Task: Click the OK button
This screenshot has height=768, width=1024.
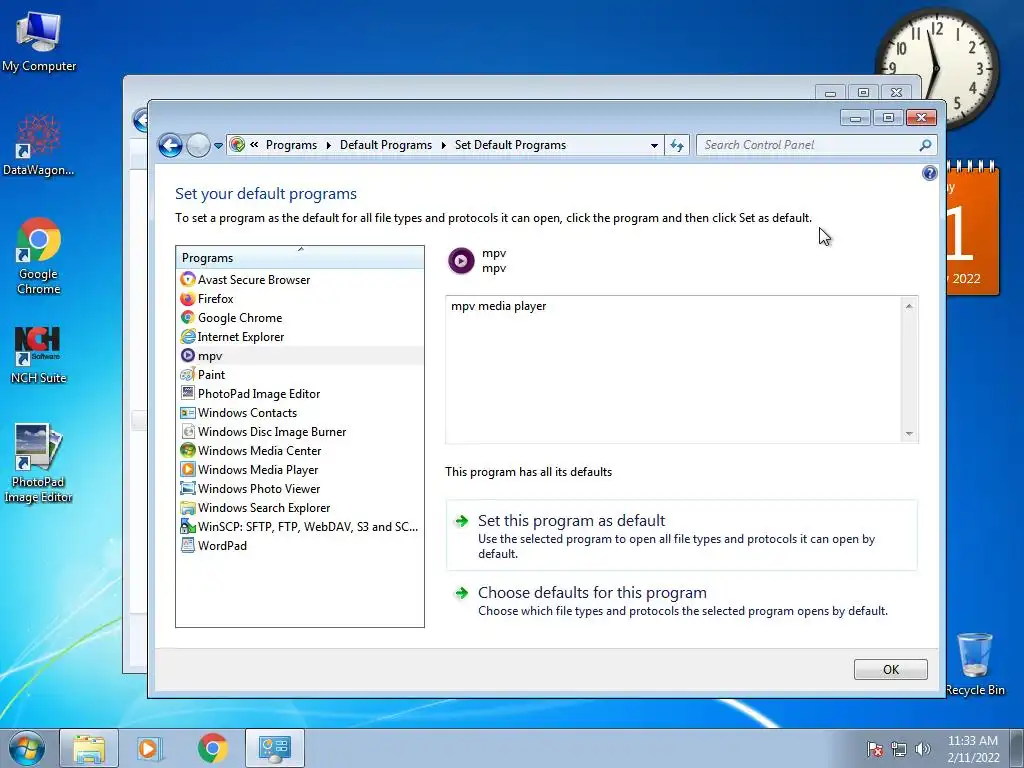Action: tap(890, 669)
